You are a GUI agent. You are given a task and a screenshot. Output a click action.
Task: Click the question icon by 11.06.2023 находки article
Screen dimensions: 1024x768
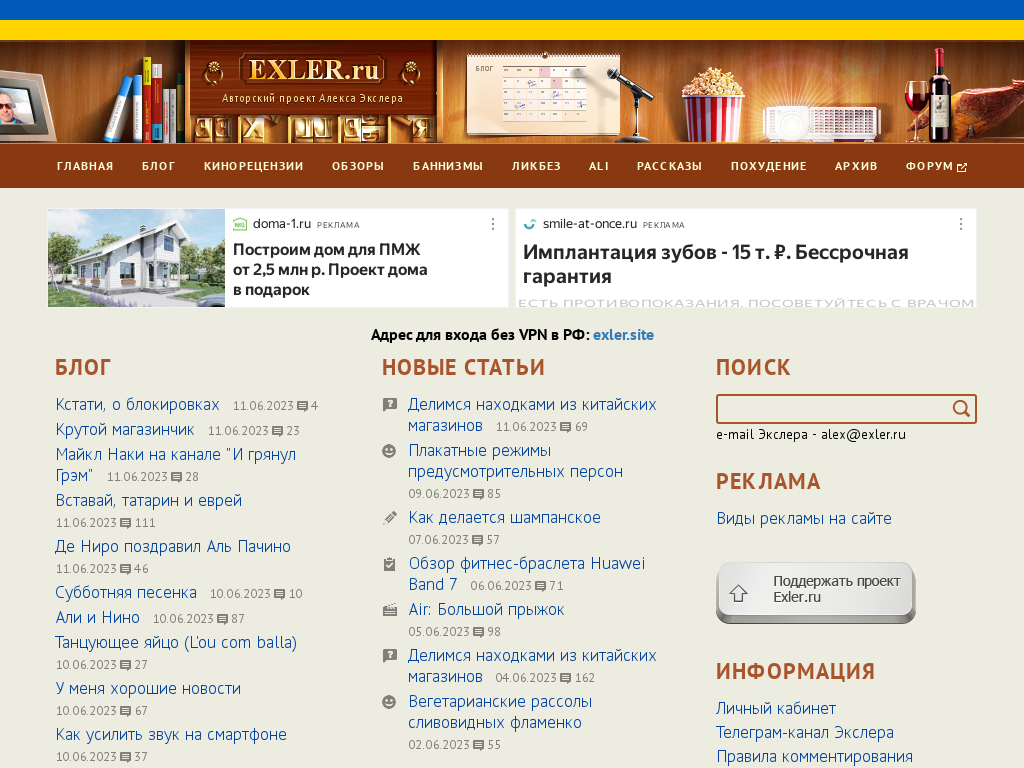click(390, 405)
